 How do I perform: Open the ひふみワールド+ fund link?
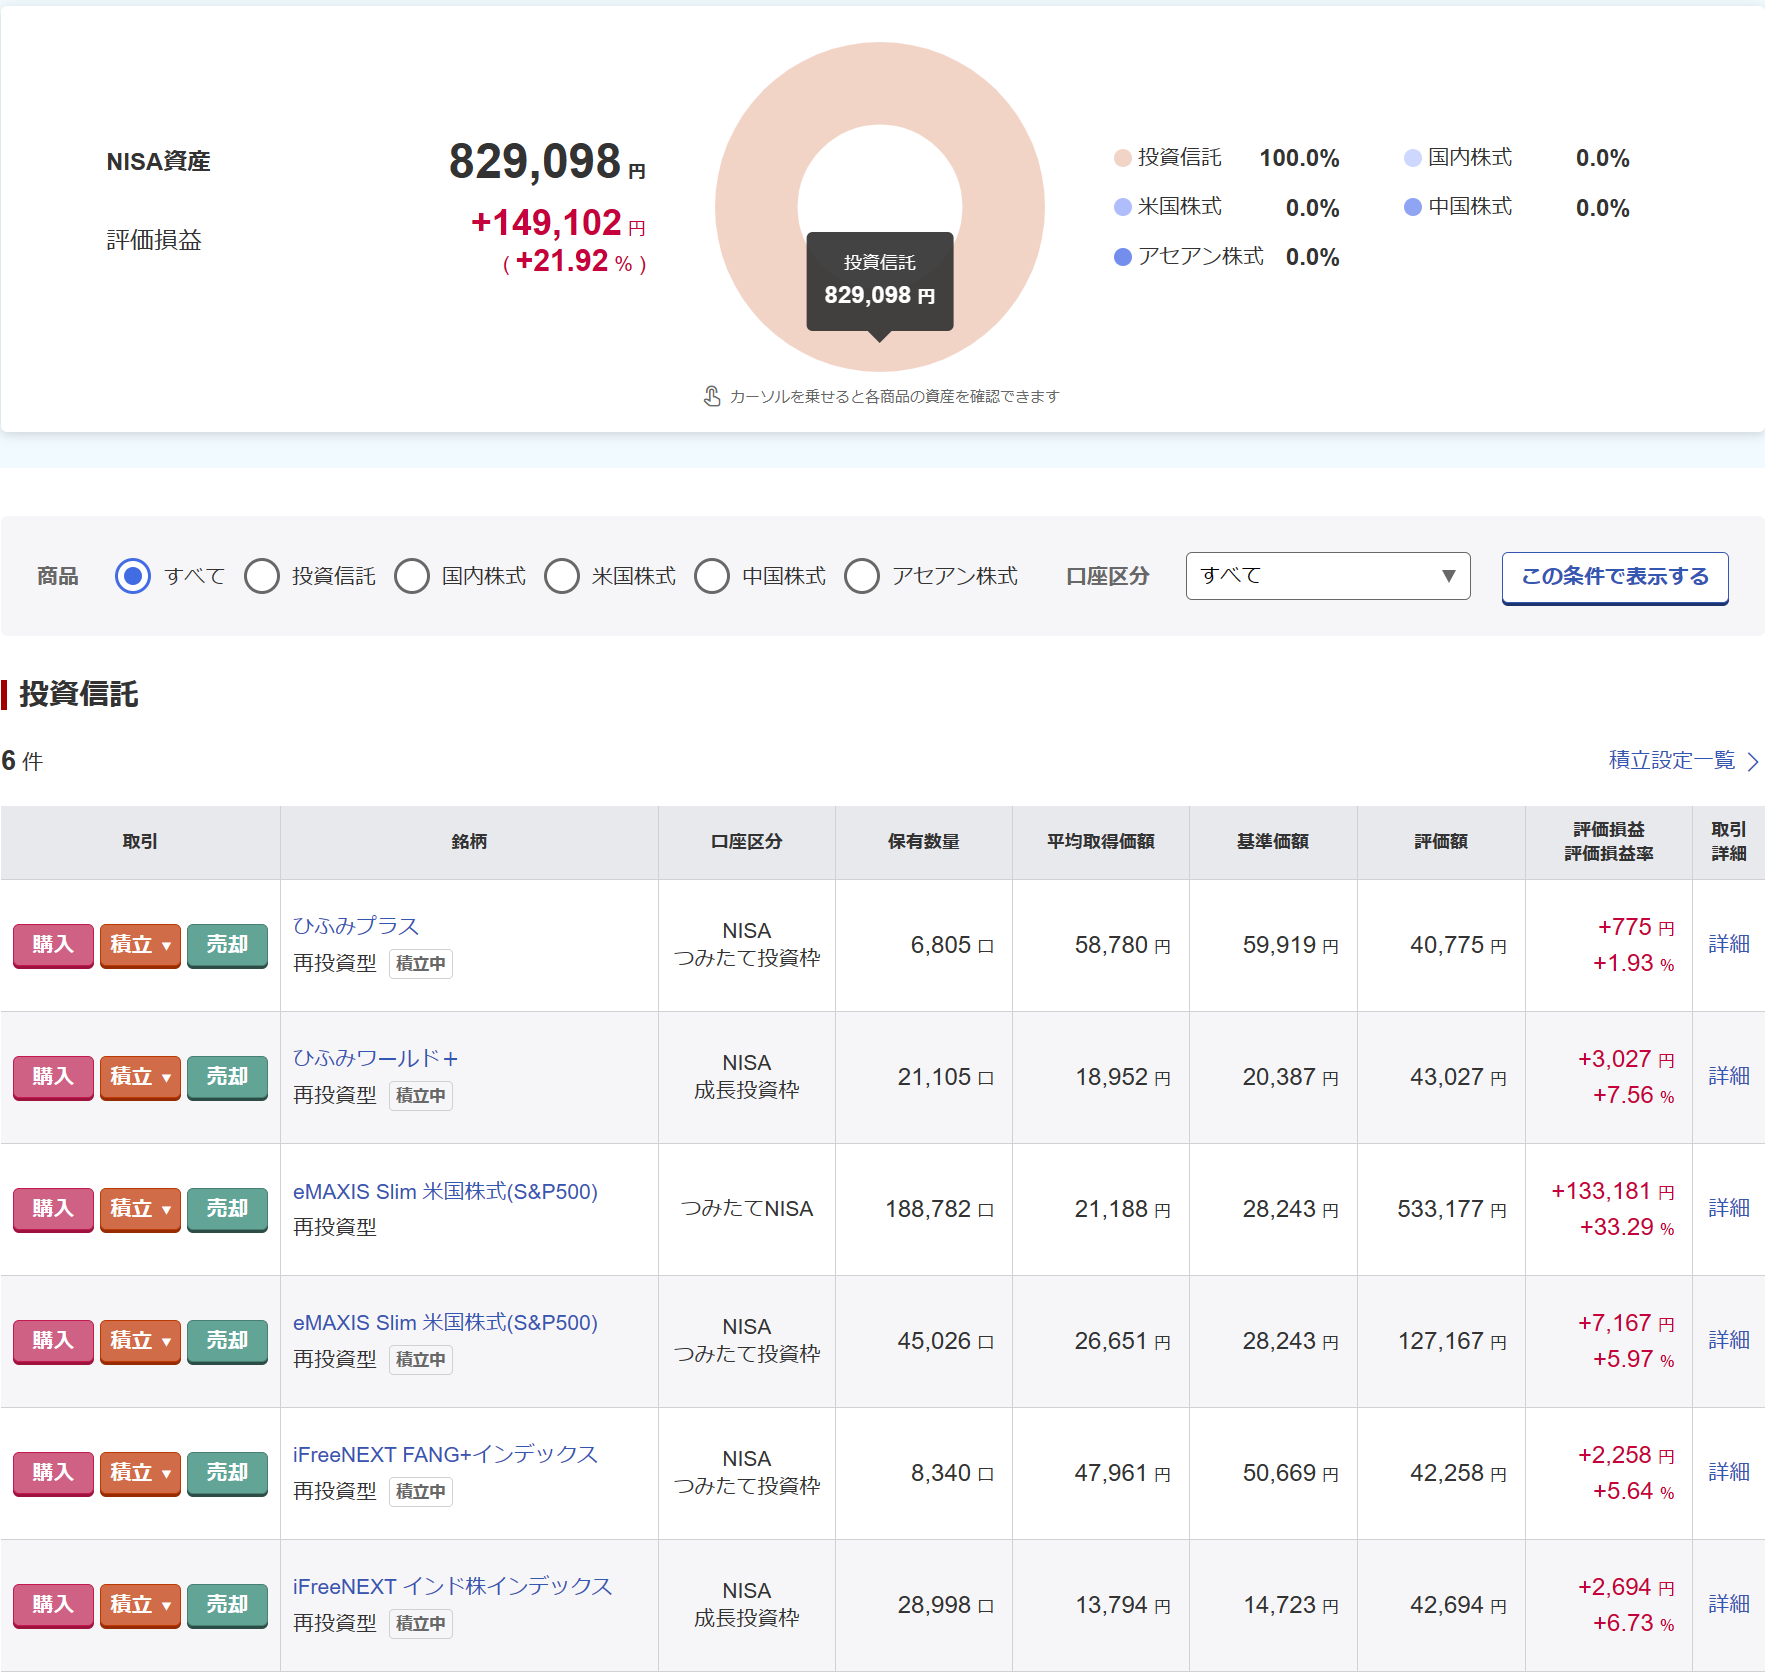[375, 1058]
